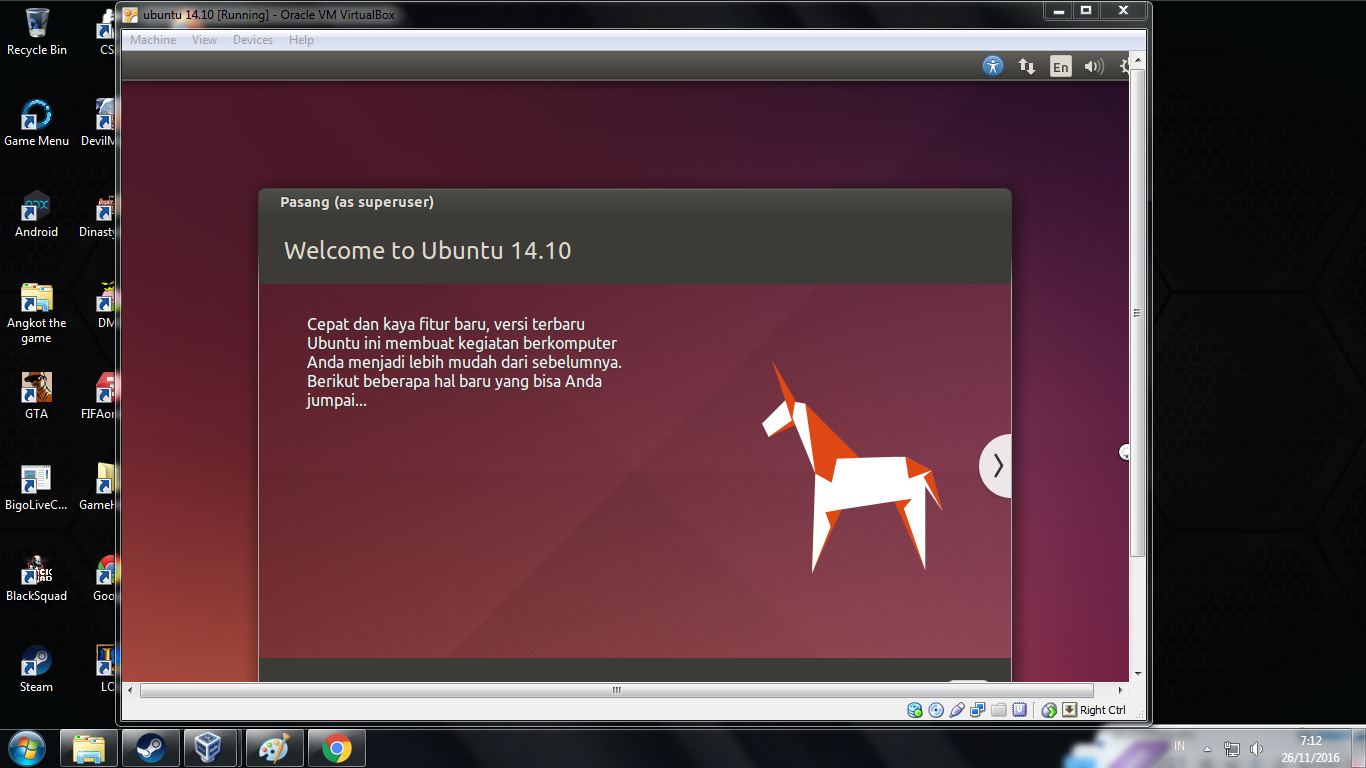The image size is (1366, 768).
Task: Open the Ubuntu sound volume indicator
Action: 1094,67
